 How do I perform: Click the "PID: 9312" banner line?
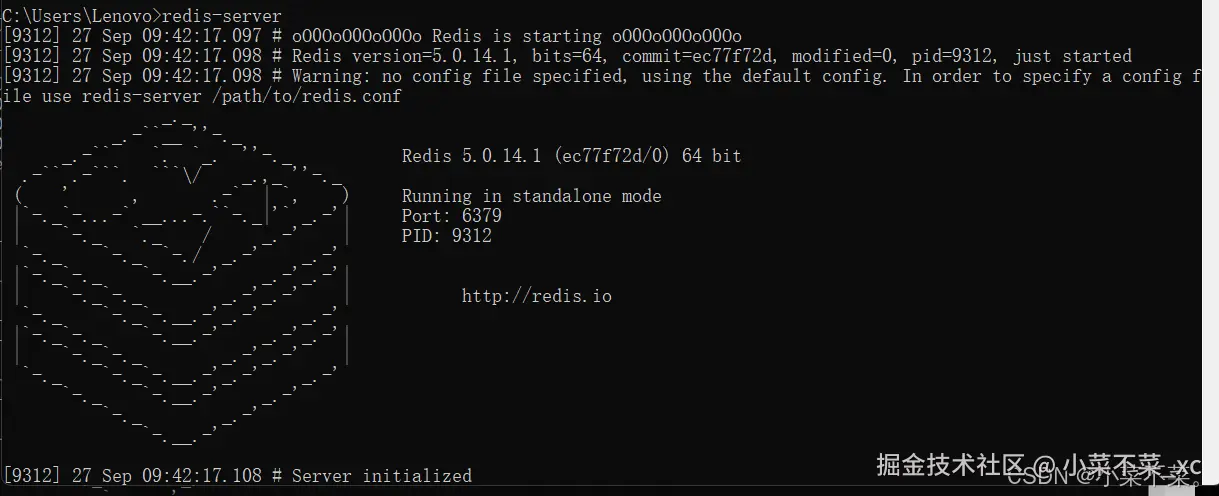[x=447, y=236]
